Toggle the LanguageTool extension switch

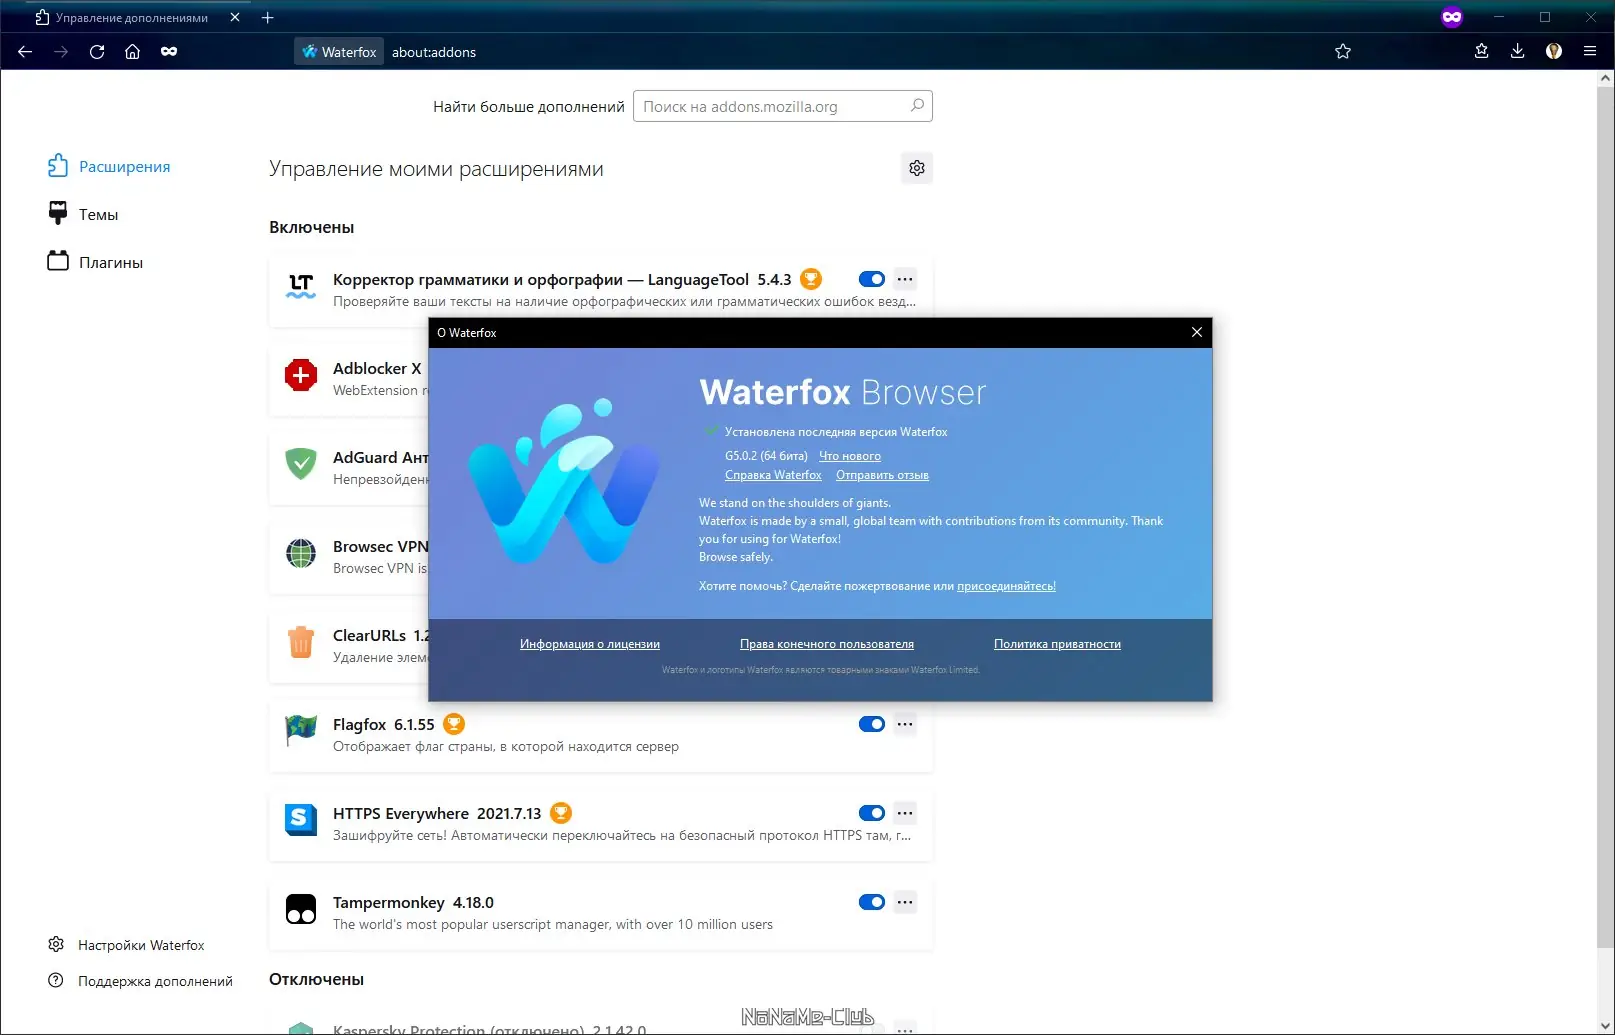pos(872,279)
